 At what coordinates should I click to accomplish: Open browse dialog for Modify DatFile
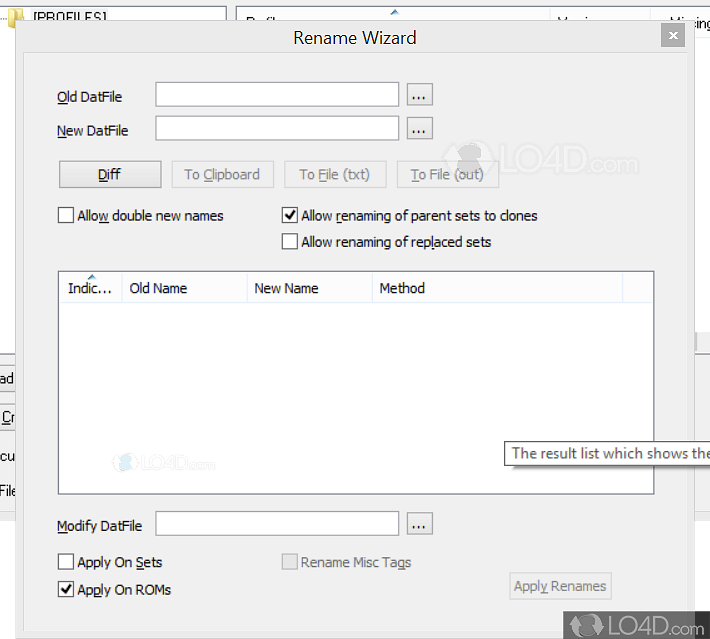pyautogui.click(x=419, y=524)
